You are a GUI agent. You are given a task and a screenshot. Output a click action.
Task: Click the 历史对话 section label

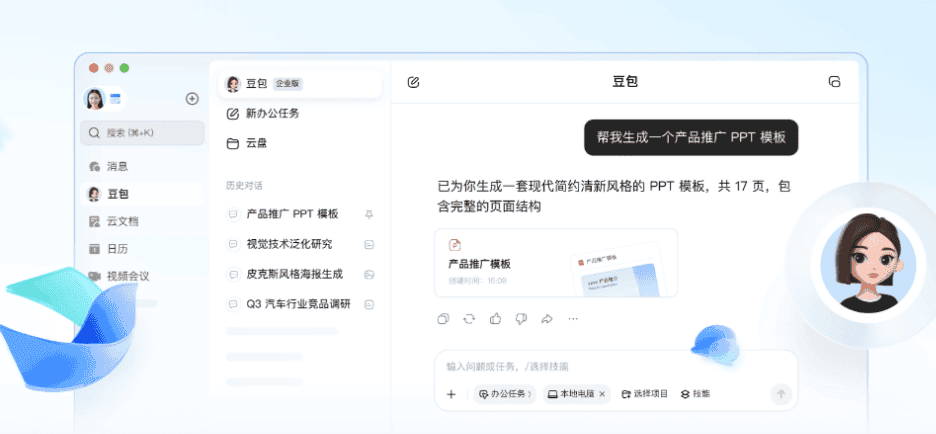click(244, 186)
